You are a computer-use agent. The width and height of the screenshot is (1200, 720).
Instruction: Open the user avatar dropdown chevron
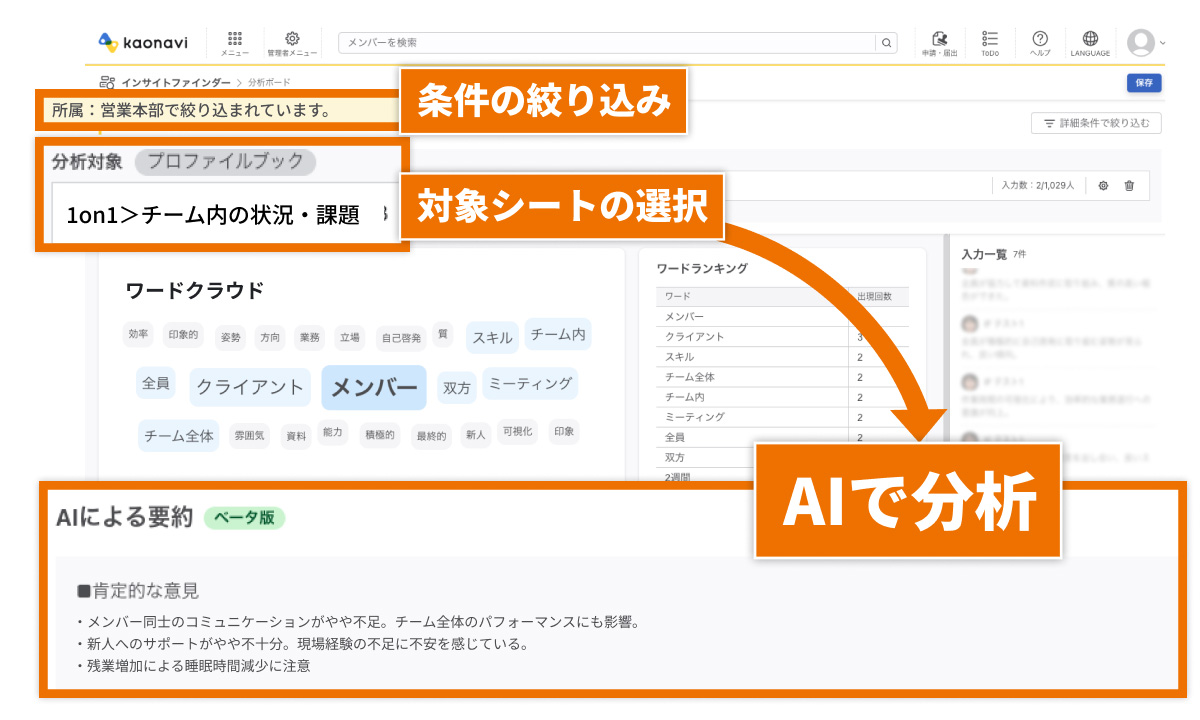click(x=1160, y=43)
